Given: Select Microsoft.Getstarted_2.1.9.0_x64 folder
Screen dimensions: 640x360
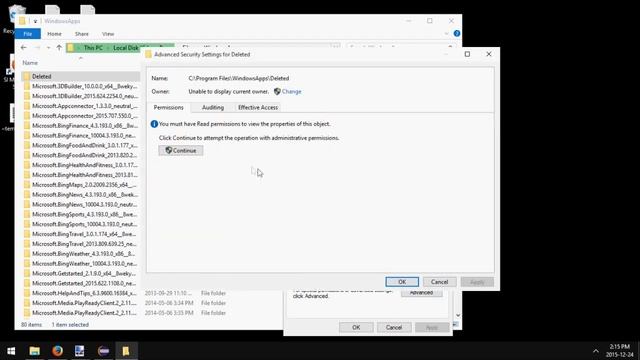Looking at the screenshot, I should click(x=81, y=273).
